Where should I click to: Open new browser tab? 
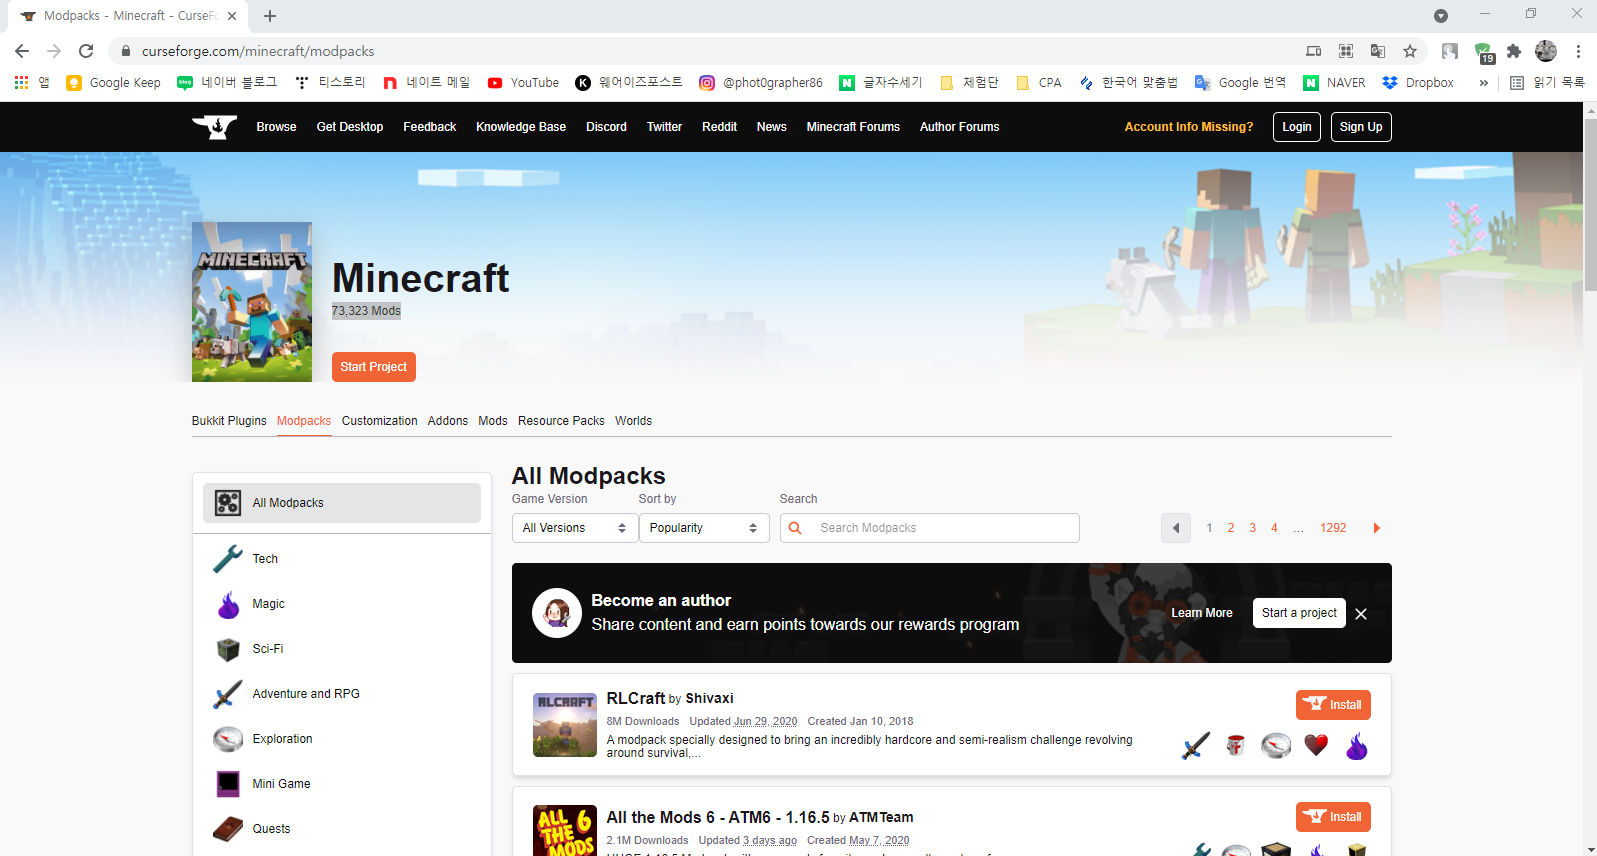click(270, 16)
